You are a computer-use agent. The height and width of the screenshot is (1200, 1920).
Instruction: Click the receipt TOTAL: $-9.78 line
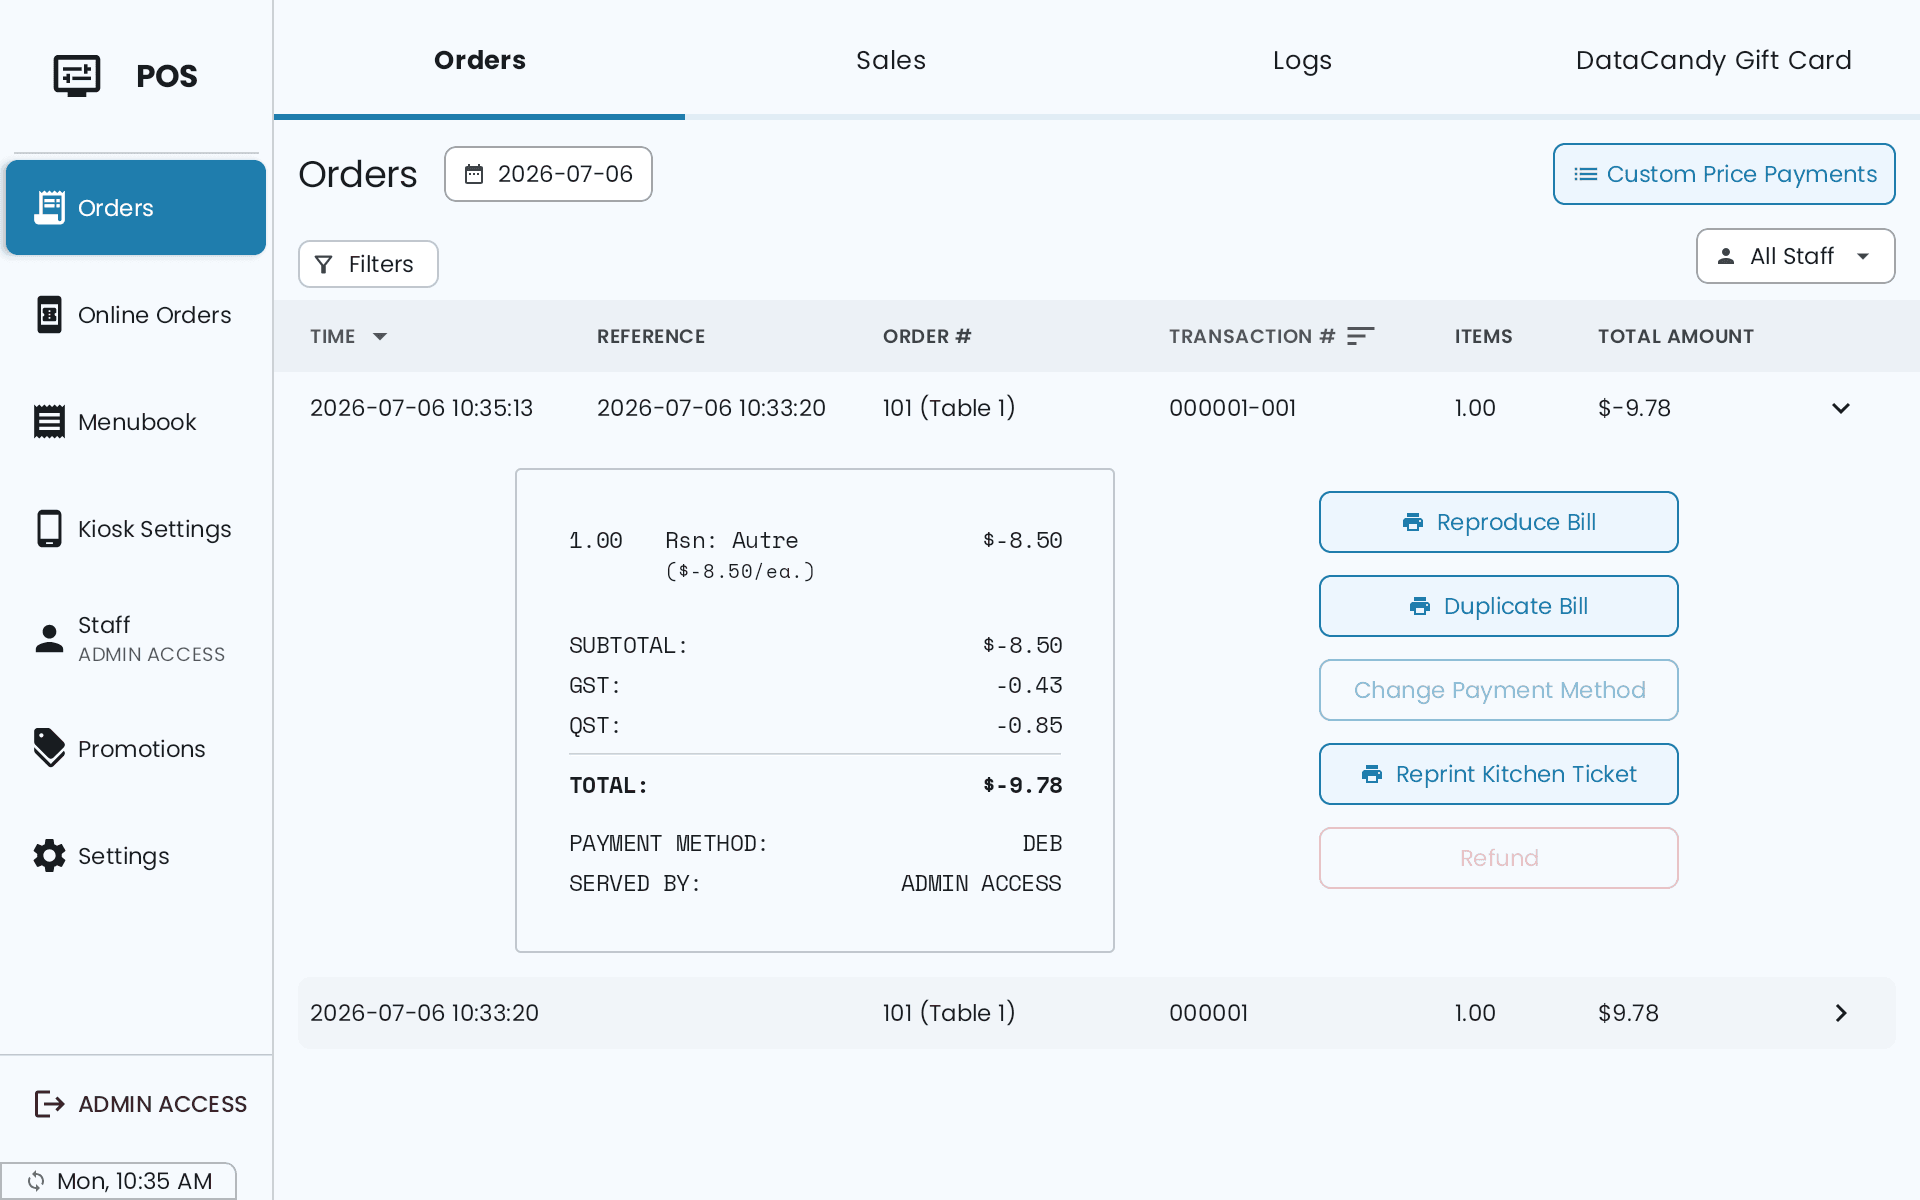pyautogui.click(x=815, y=786)
